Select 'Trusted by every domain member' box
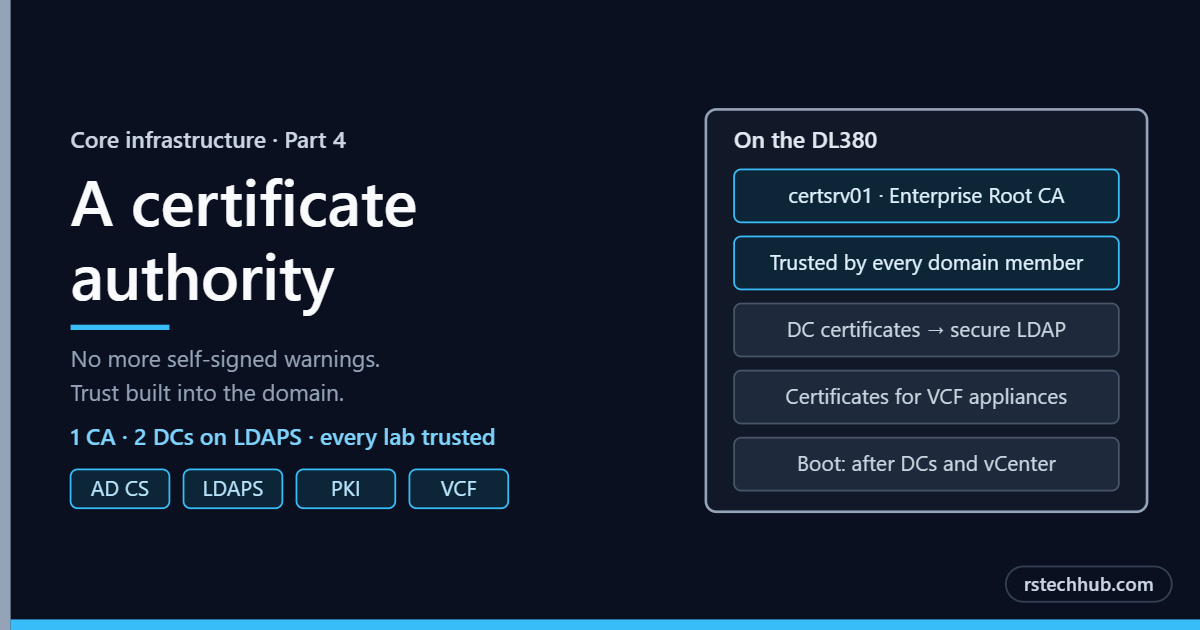Viewport: 1200px width, 630px height. point(926,263)
